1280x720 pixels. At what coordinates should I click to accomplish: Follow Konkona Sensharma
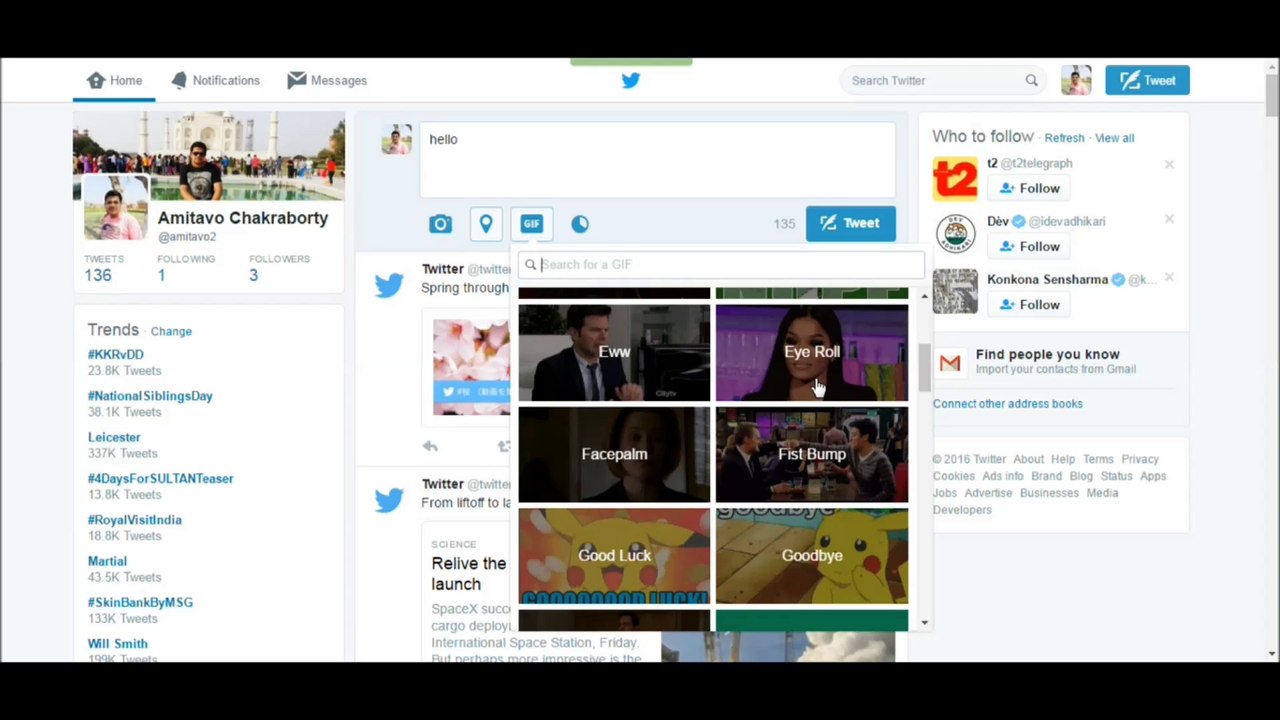(1029, 304)
